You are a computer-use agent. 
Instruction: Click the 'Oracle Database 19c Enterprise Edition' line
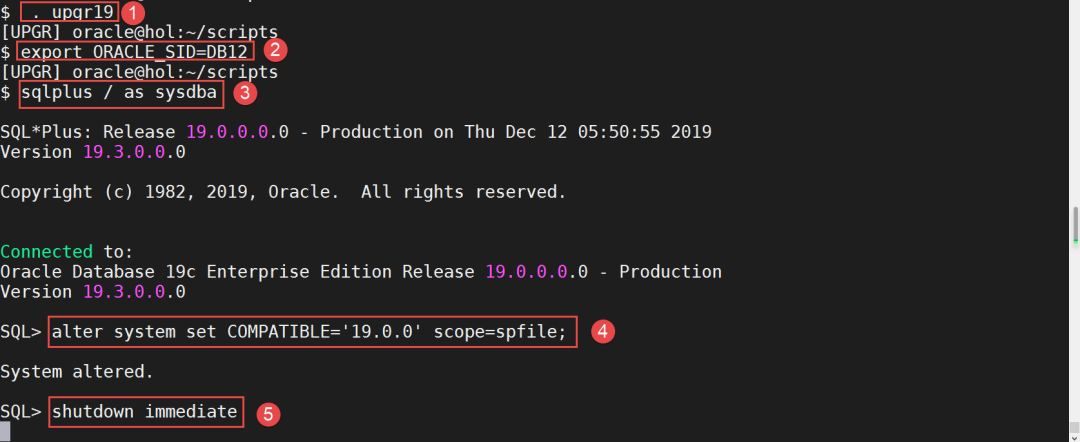pyautogui.click(x=240, y=272)
